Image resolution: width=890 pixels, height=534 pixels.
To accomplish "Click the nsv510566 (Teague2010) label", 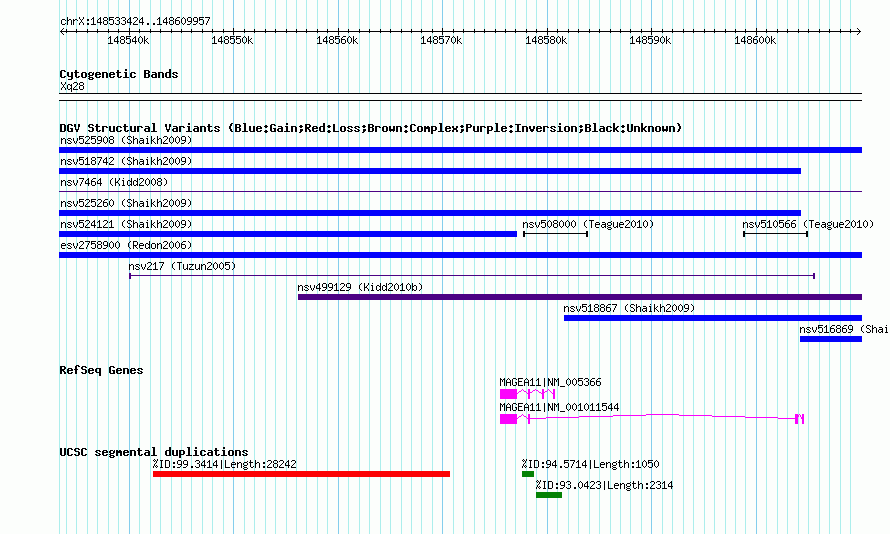I will coord(808,224).
